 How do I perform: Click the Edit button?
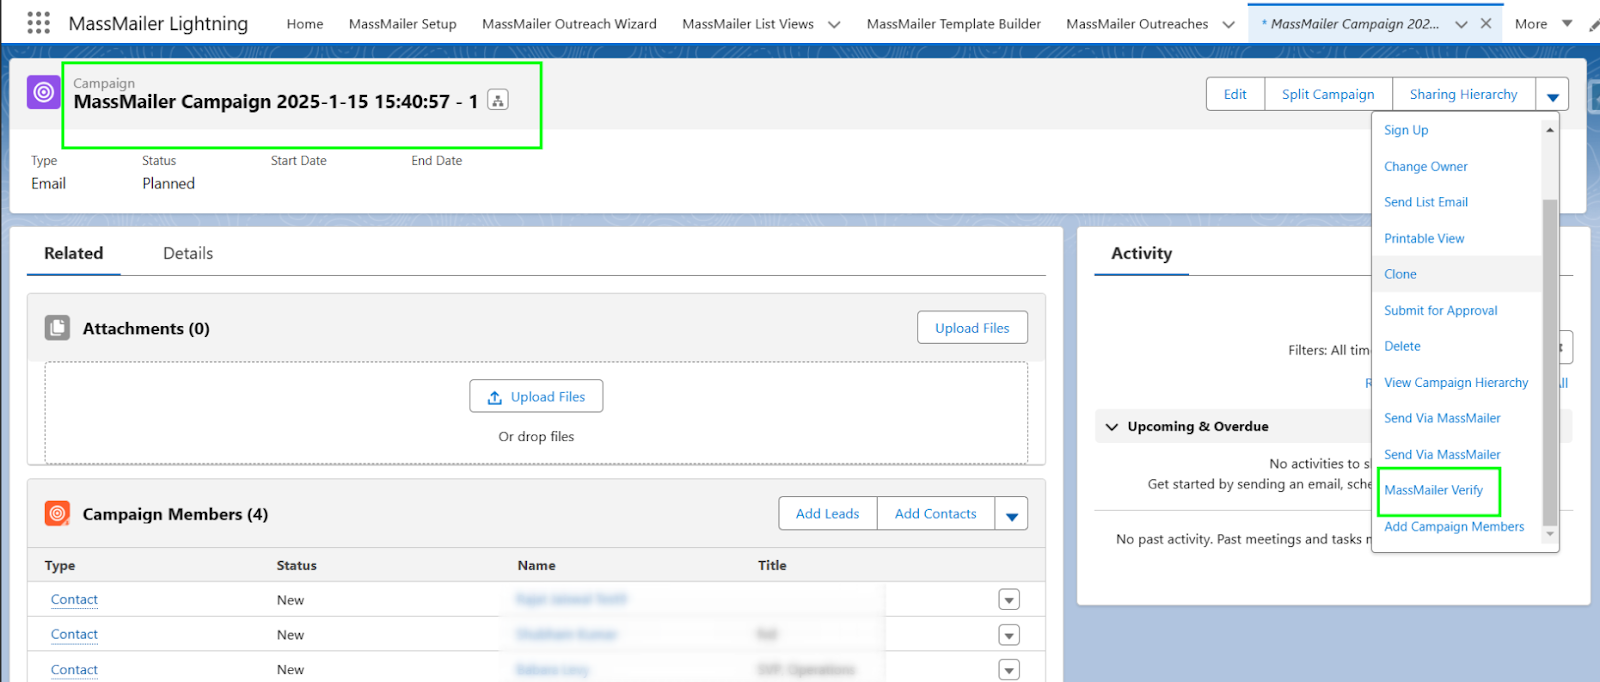(x=1235, y=94)
